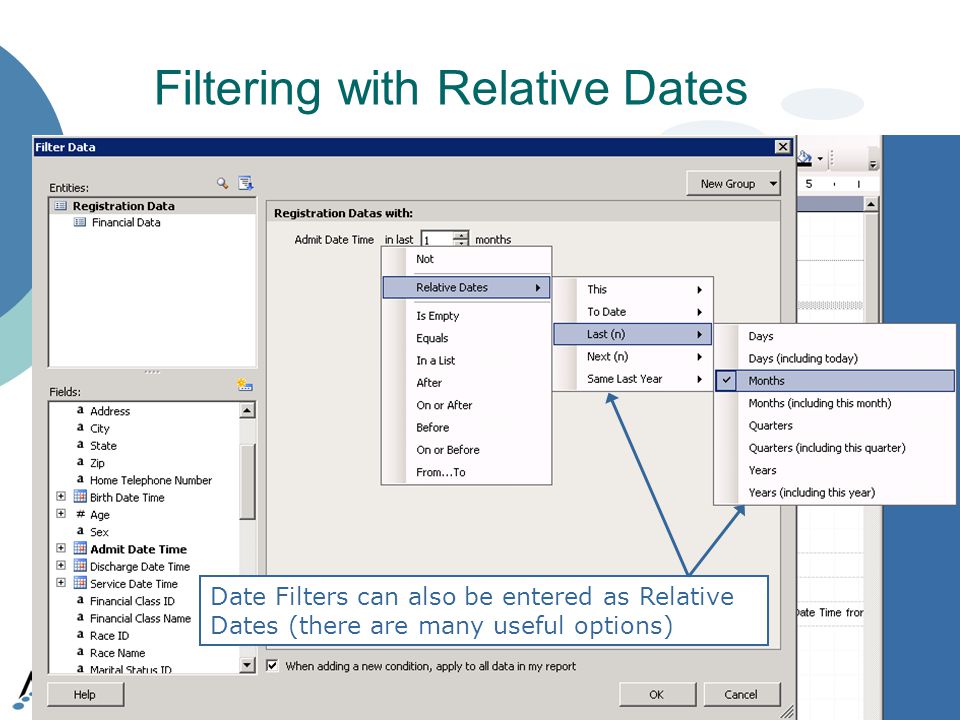This screenshot has width=960, height=720.
Task: Choose Months (including this month)
Action: pyautogui.click(x=835, y=403)
